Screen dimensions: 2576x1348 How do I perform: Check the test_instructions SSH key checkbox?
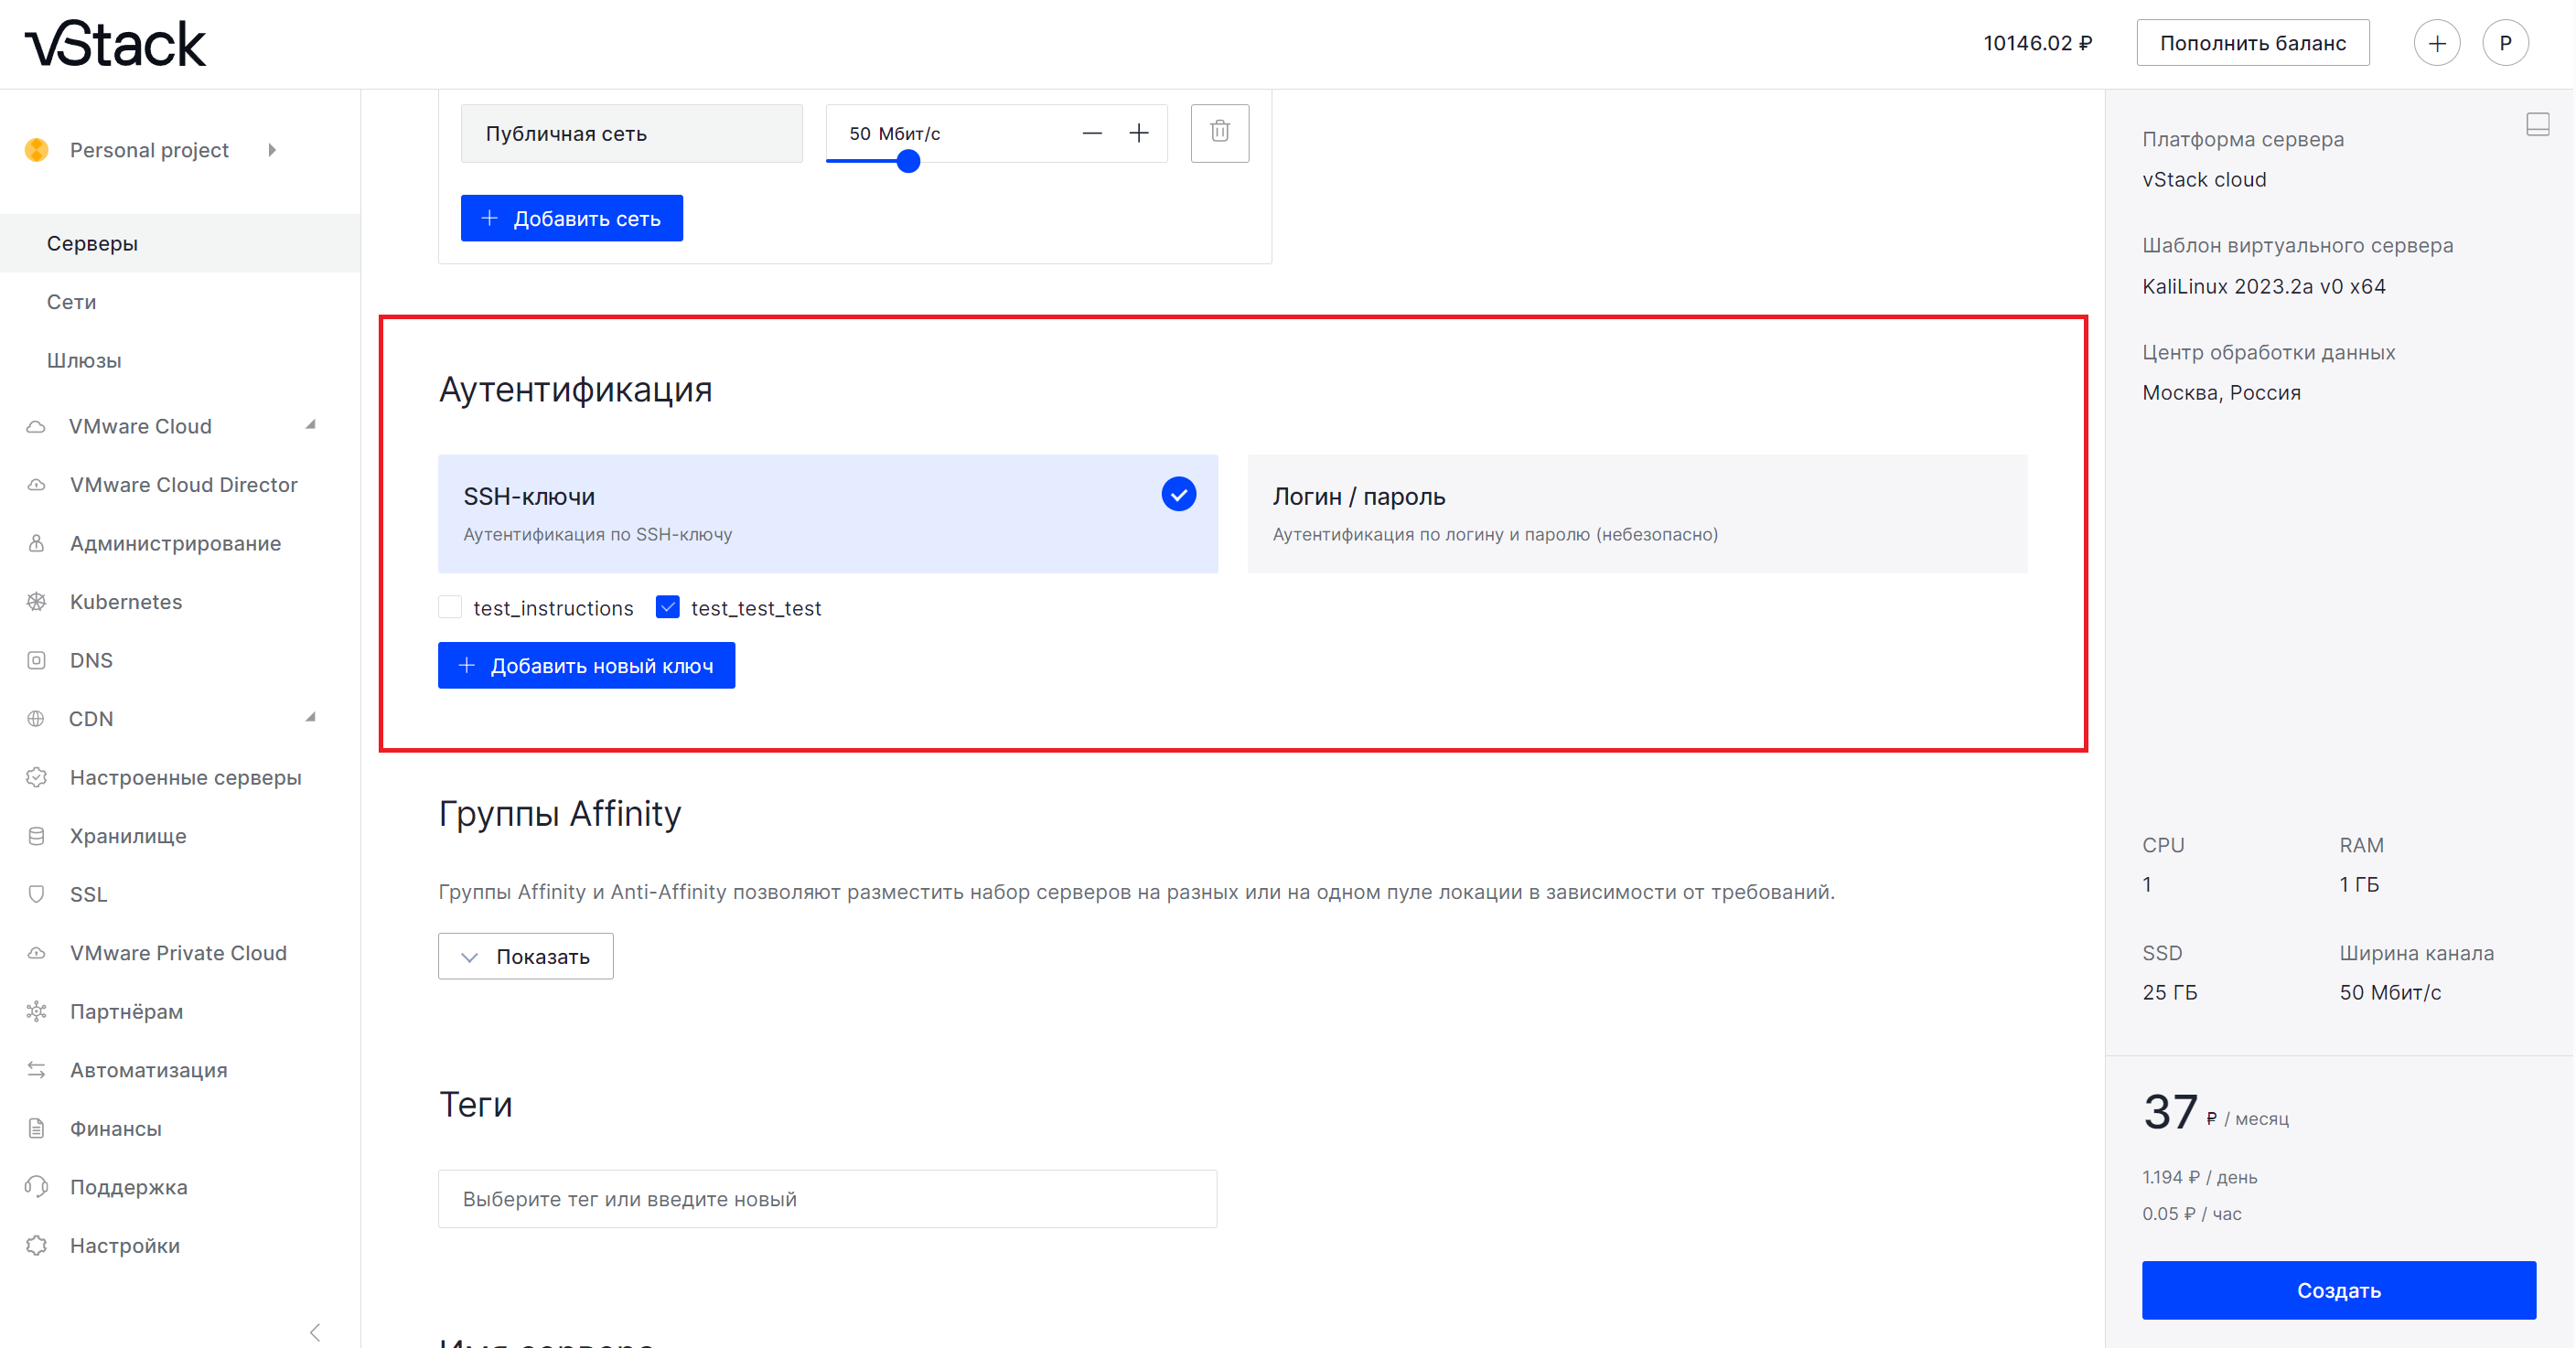point(450,607)
